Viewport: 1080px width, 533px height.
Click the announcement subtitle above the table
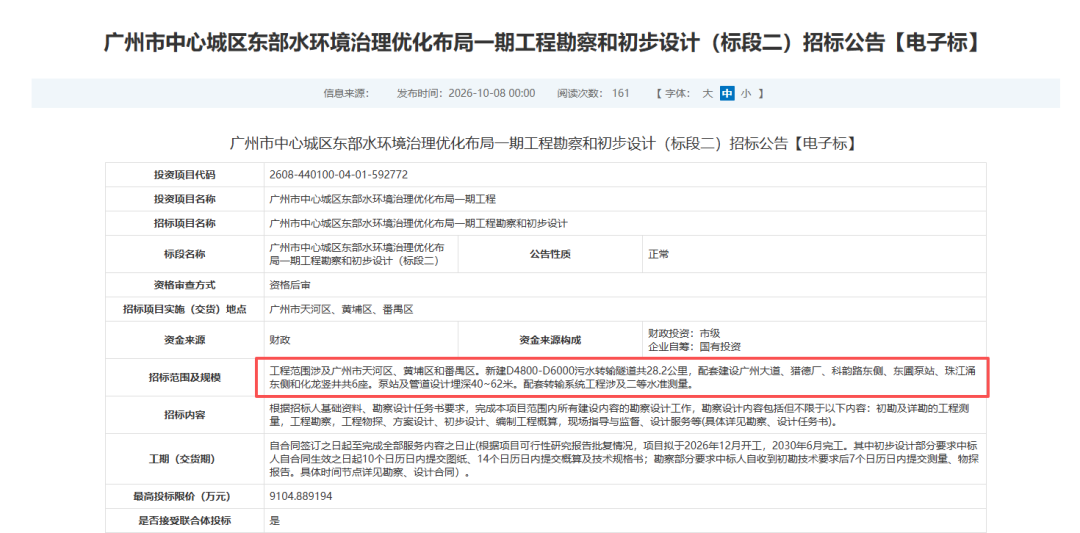pyautogui.click(x=542, y=144)
